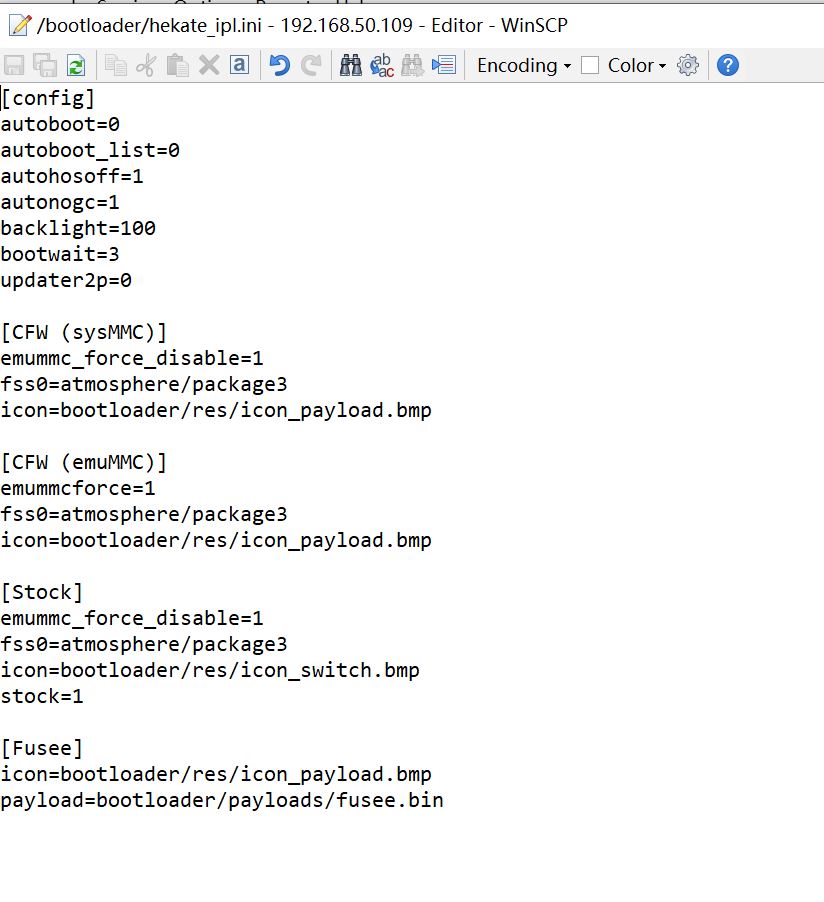Click the [config] section header text
The height and width of the screenshot is (902, 824).
point(48,98)
